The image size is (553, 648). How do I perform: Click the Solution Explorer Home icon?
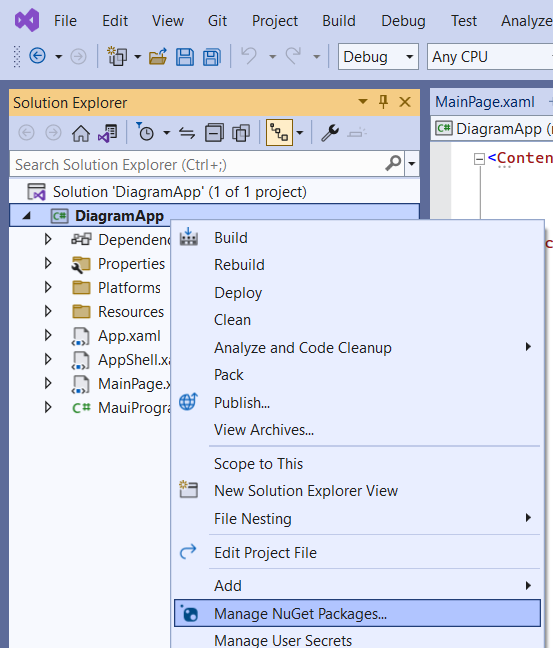(x=81, y=133)
